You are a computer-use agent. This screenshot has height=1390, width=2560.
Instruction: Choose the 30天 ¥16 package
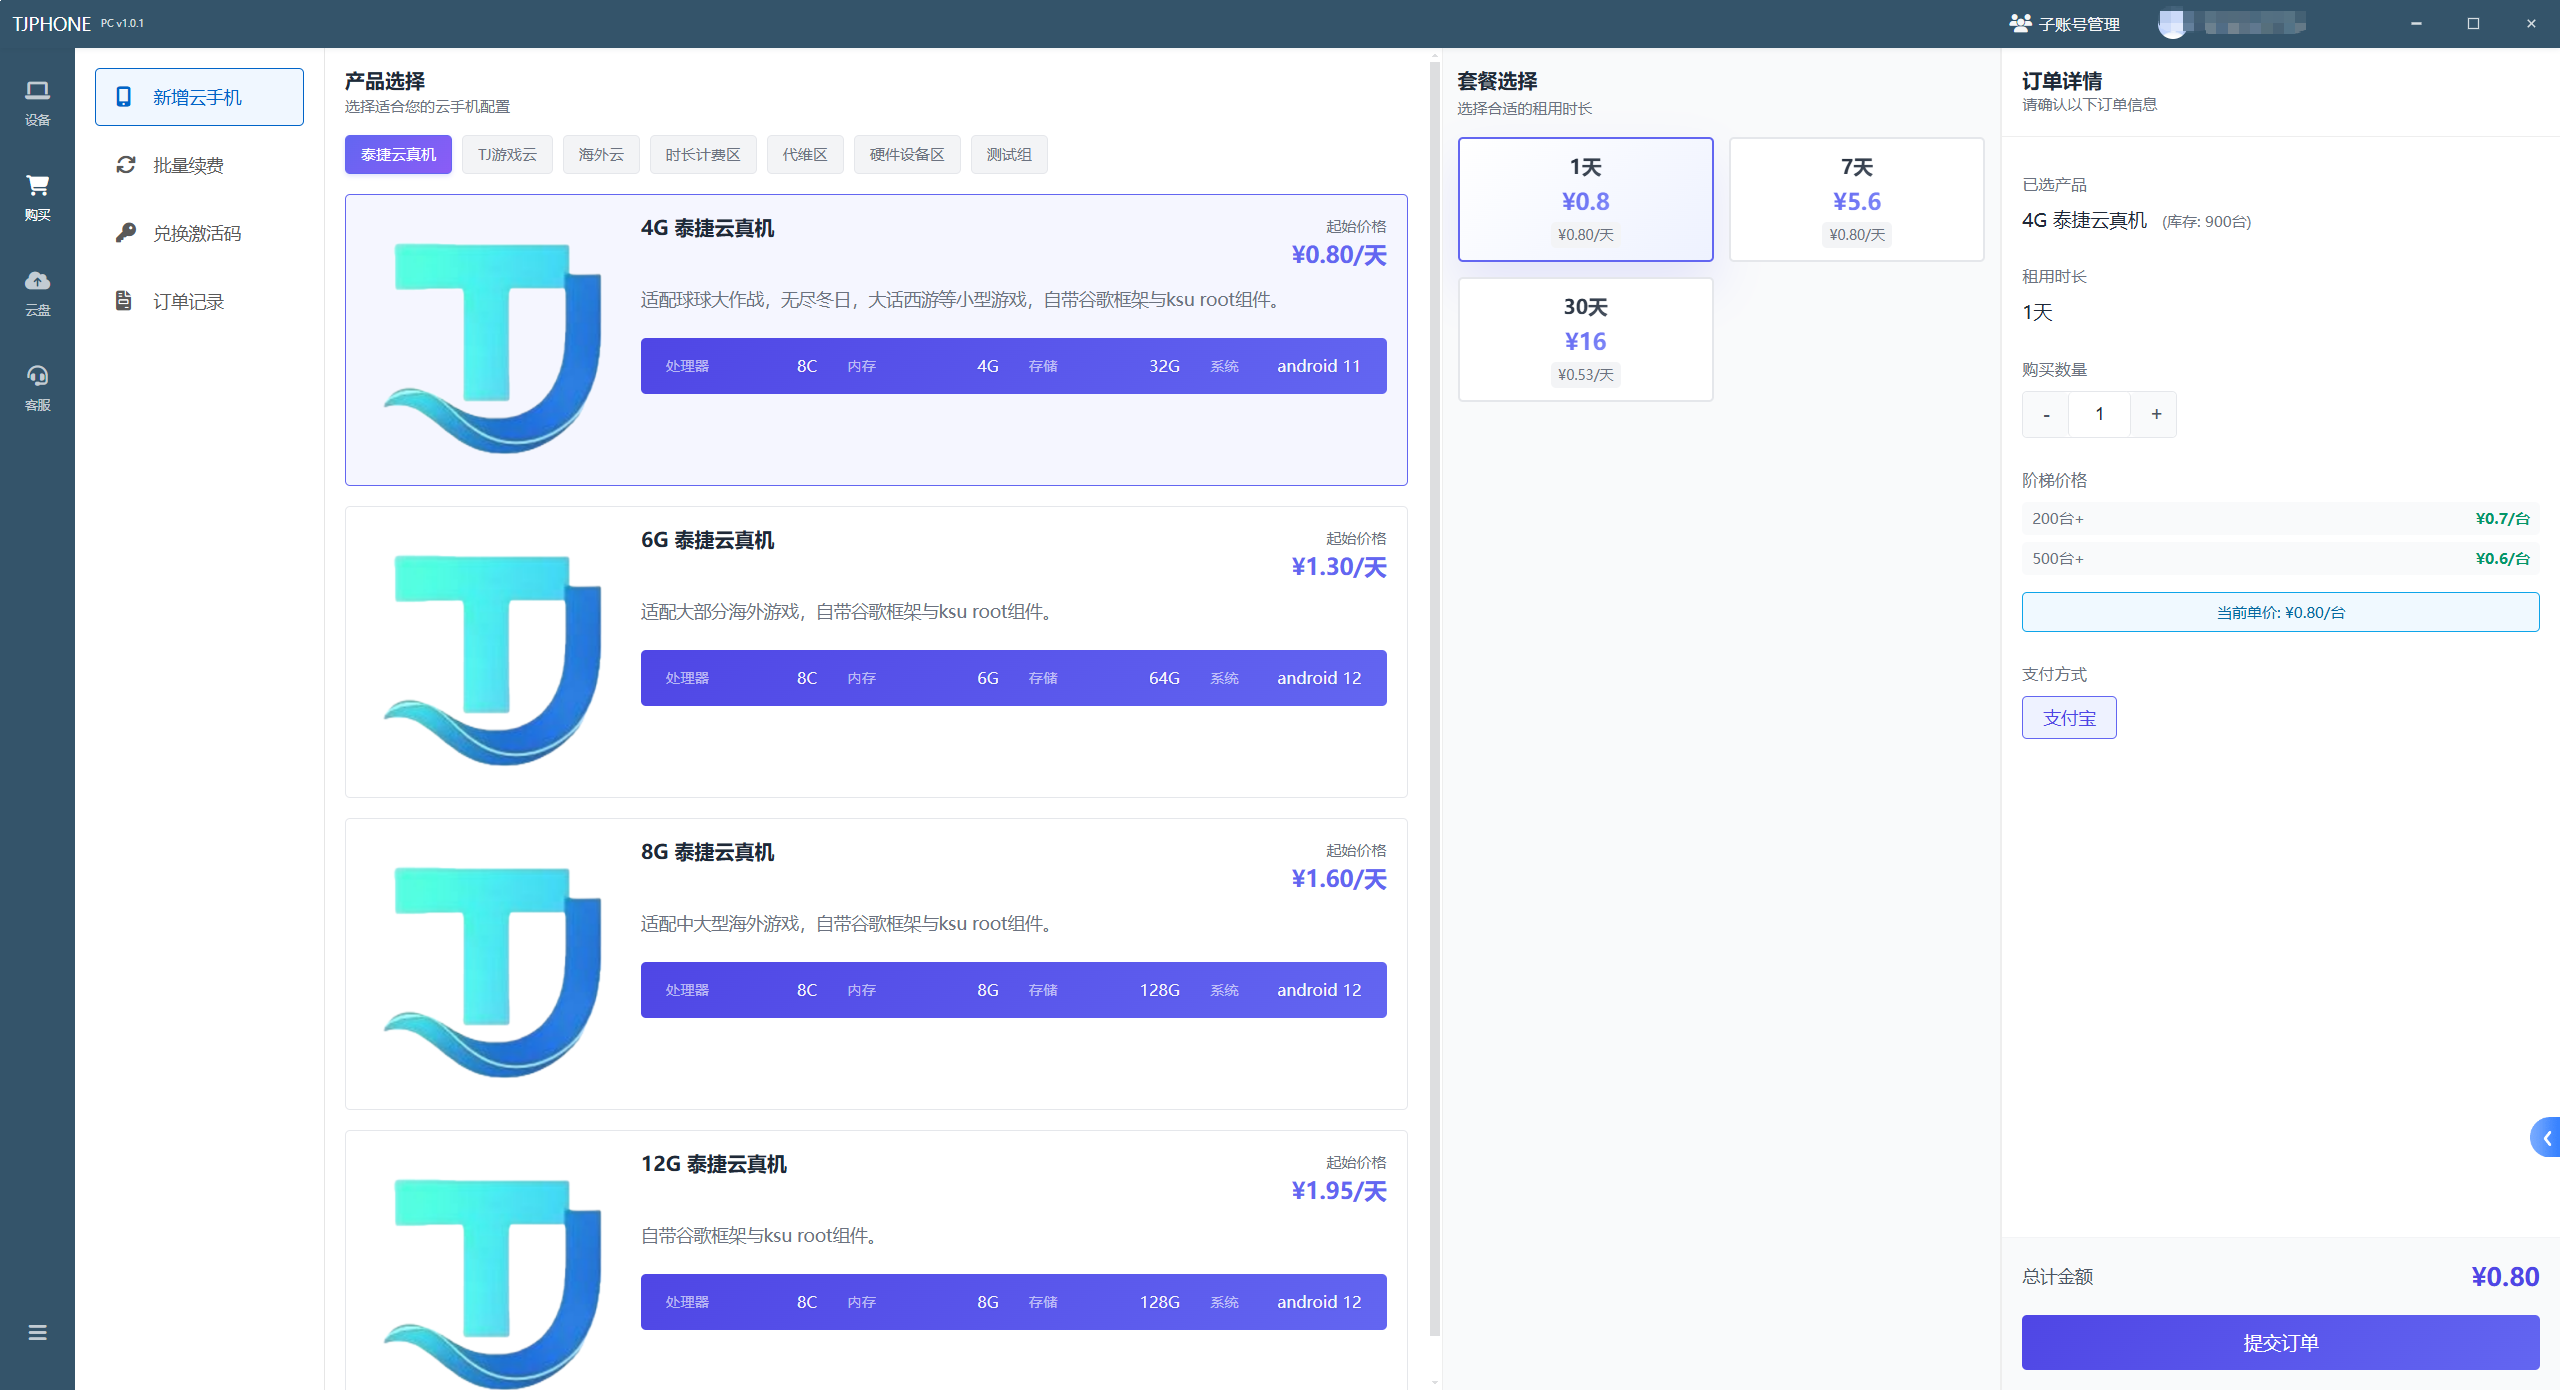coord(1585,339)
